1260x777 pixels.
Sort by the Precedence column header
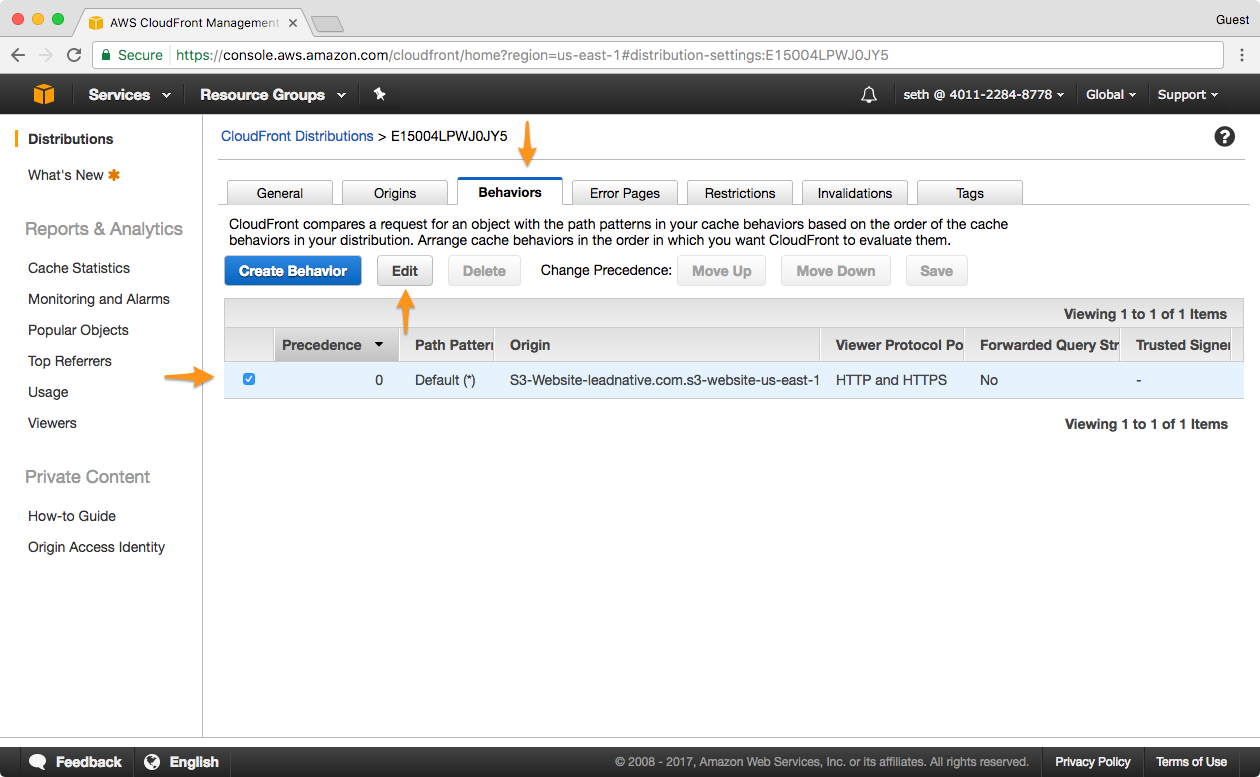pos(332,345)
